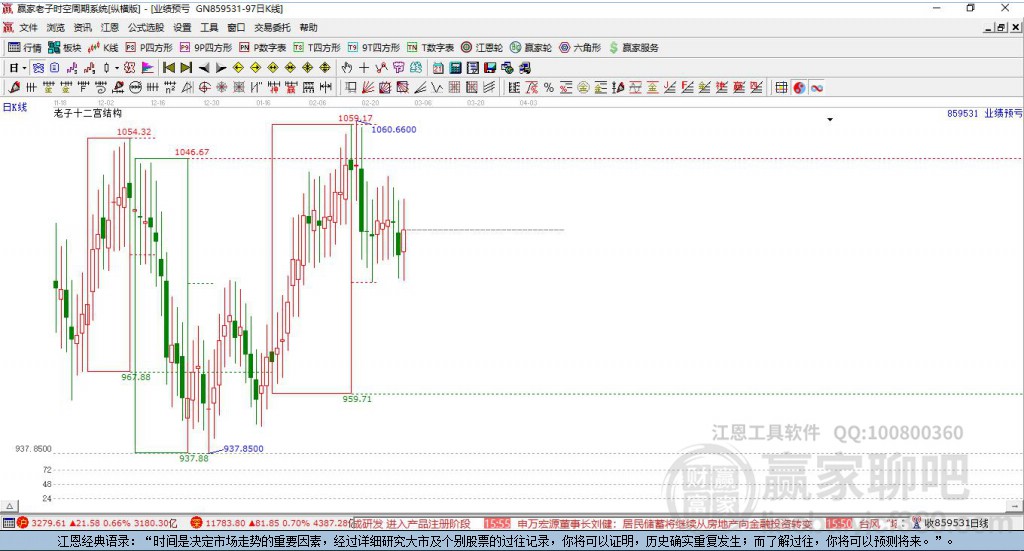
Task: Step chart right with the black right arrow
Action: pos(221,68)
